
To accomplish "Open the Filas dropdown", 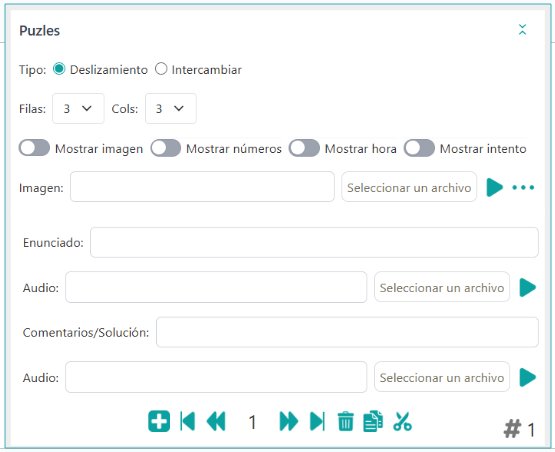I will point(78,108).
